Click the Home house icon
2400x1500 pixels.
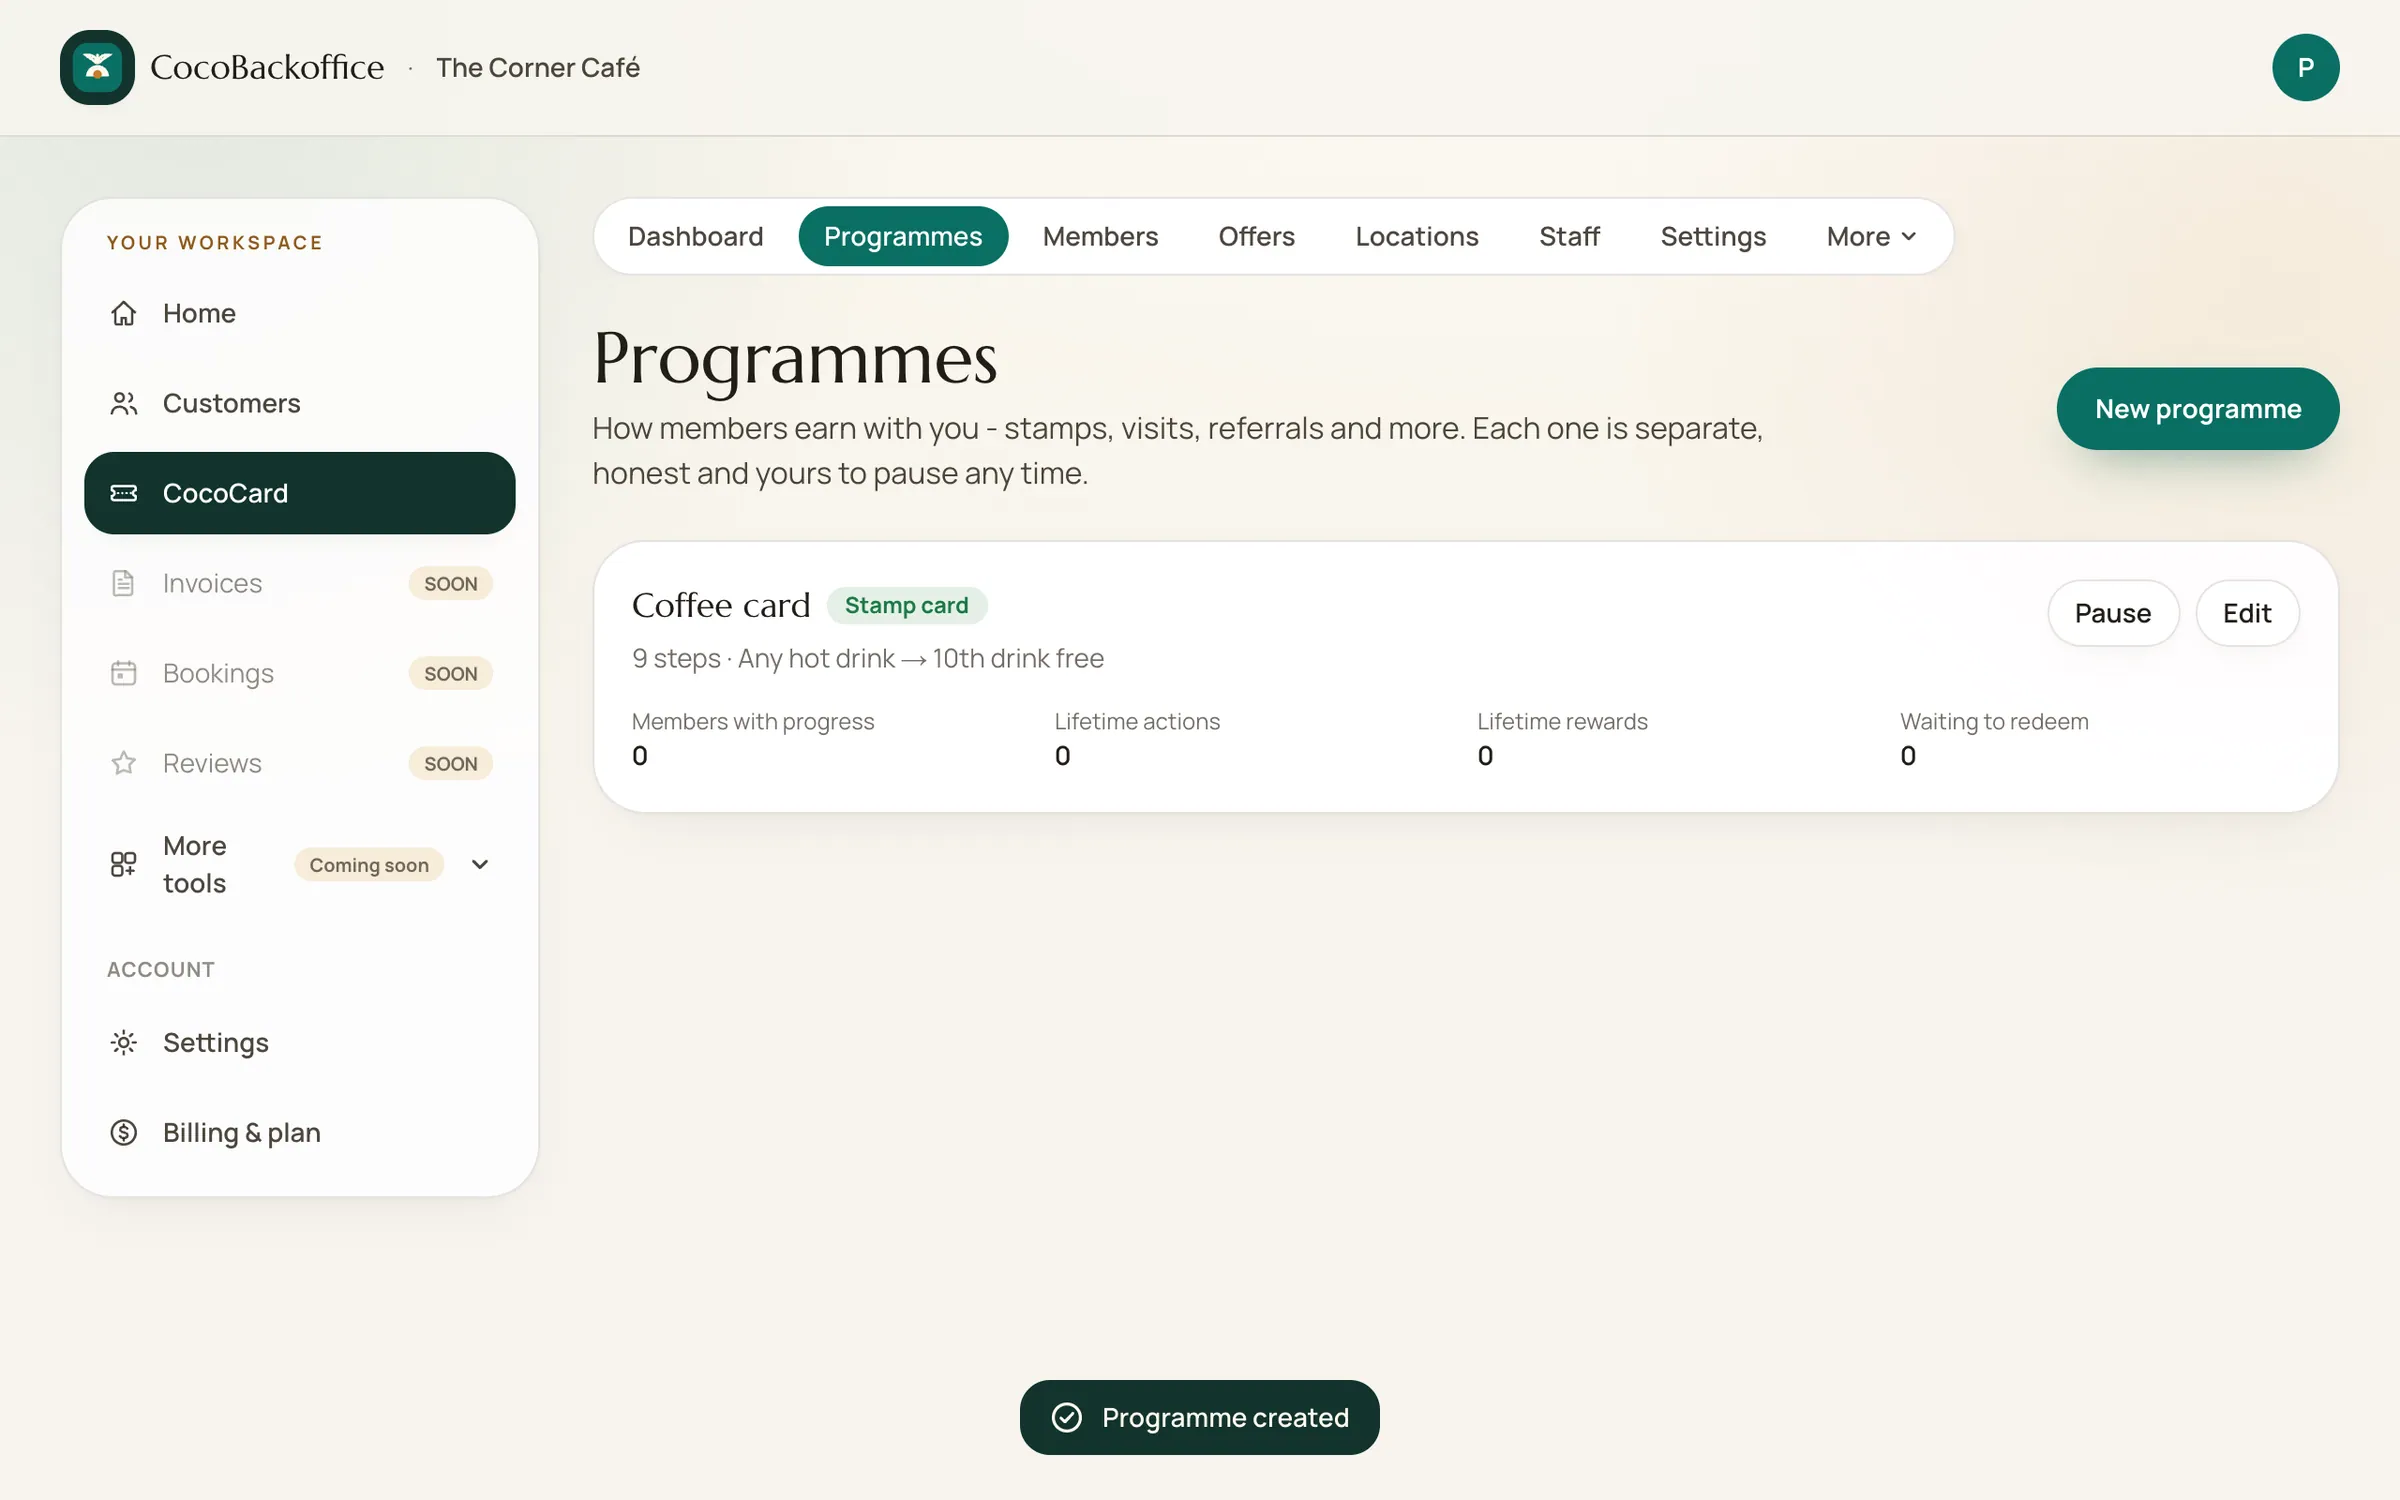(x=123, y=313)
